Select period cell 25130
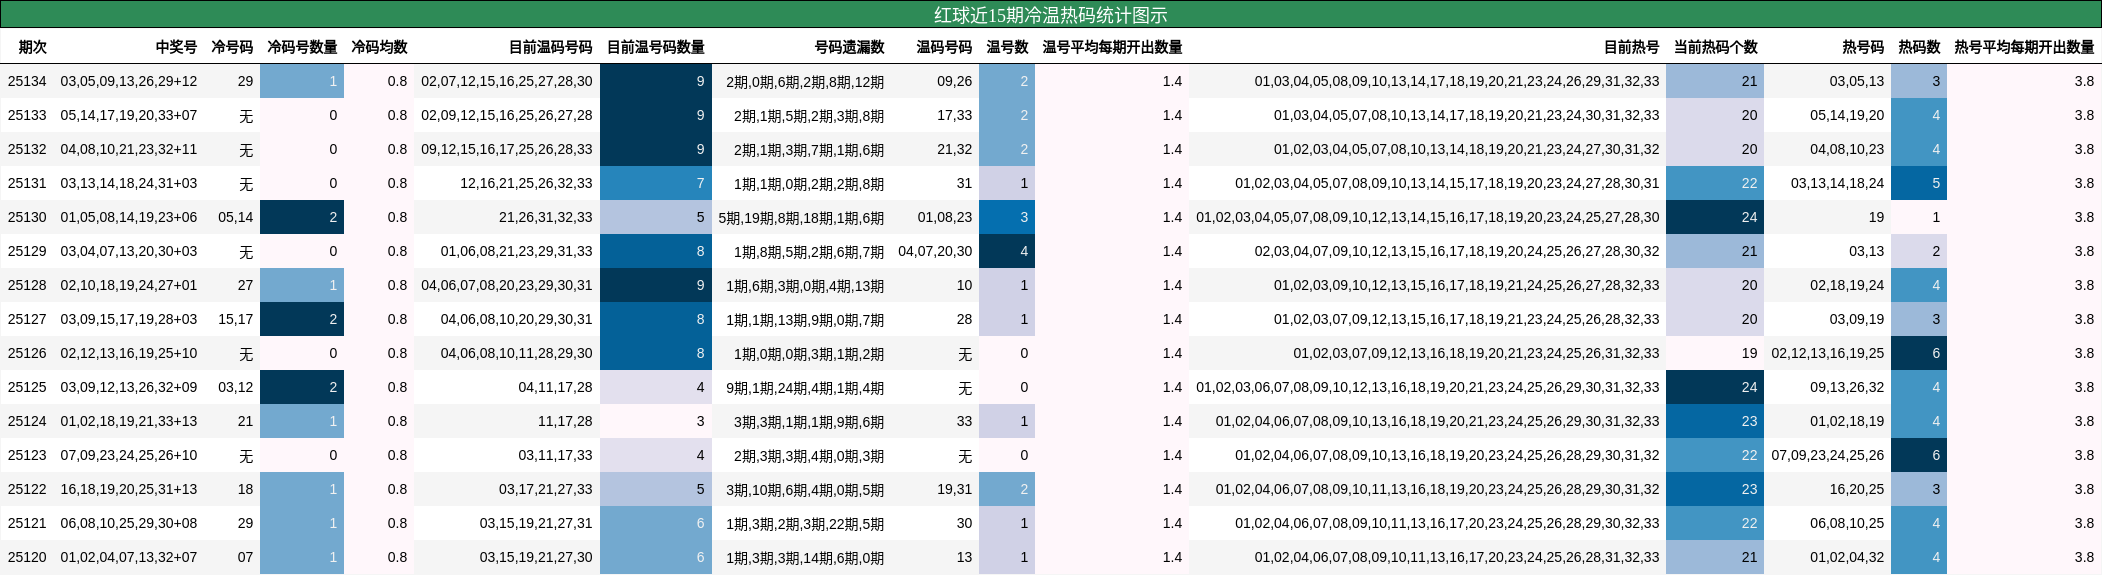This screenshot has height=575, width=2102. pos(27,217)
